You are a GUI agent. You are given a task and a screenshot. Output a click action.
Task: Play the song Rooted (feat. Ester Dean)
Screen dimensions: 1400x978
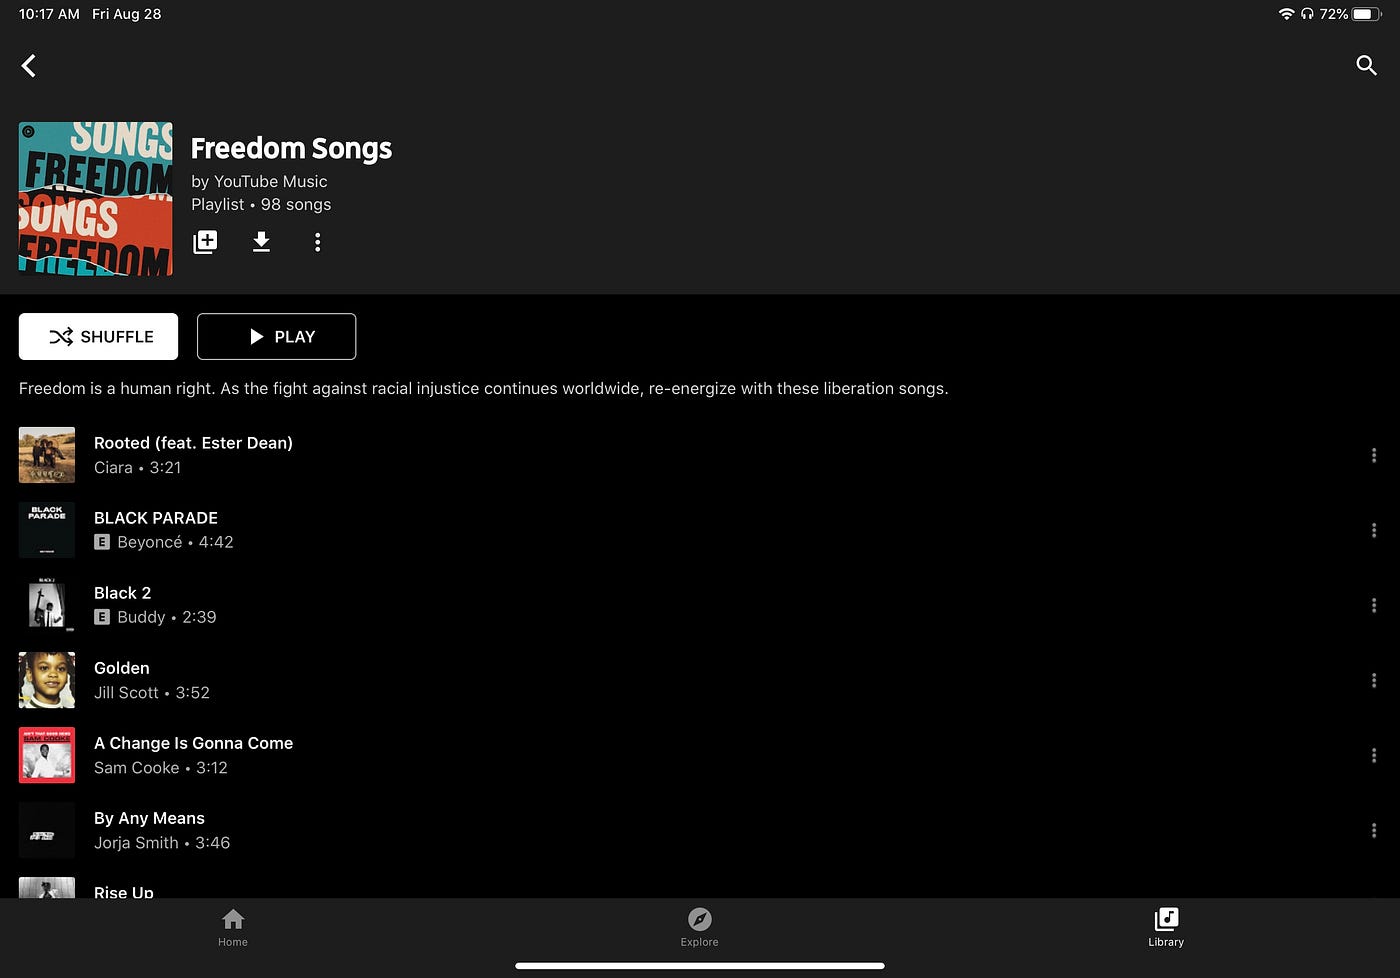point(193,443)
